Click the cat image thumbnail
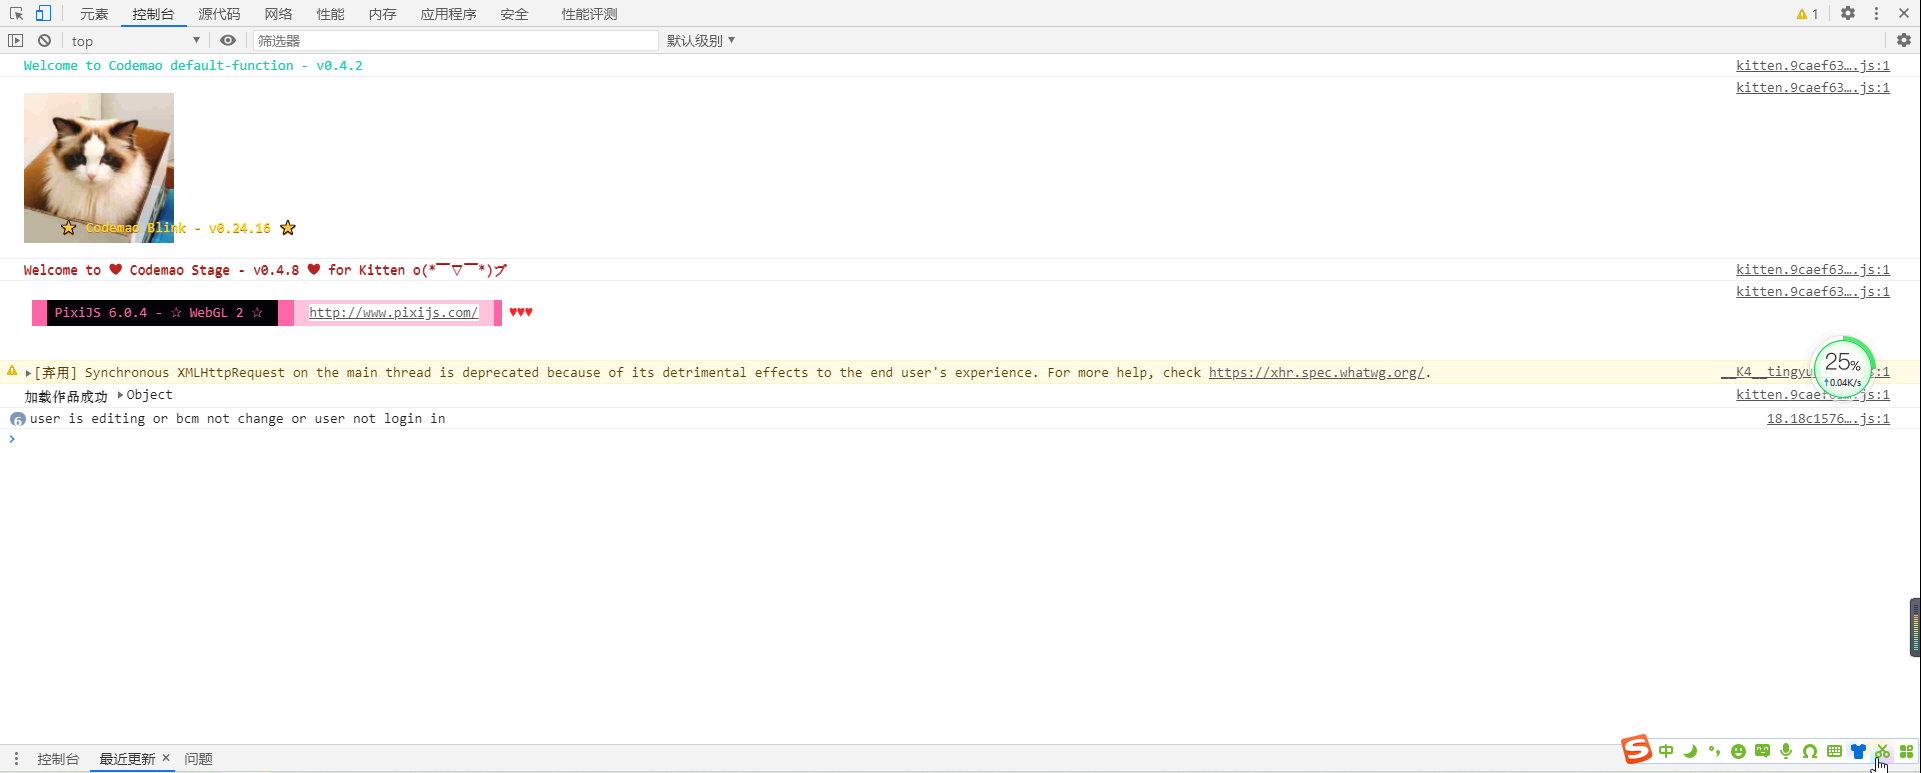 click(99, 168)
